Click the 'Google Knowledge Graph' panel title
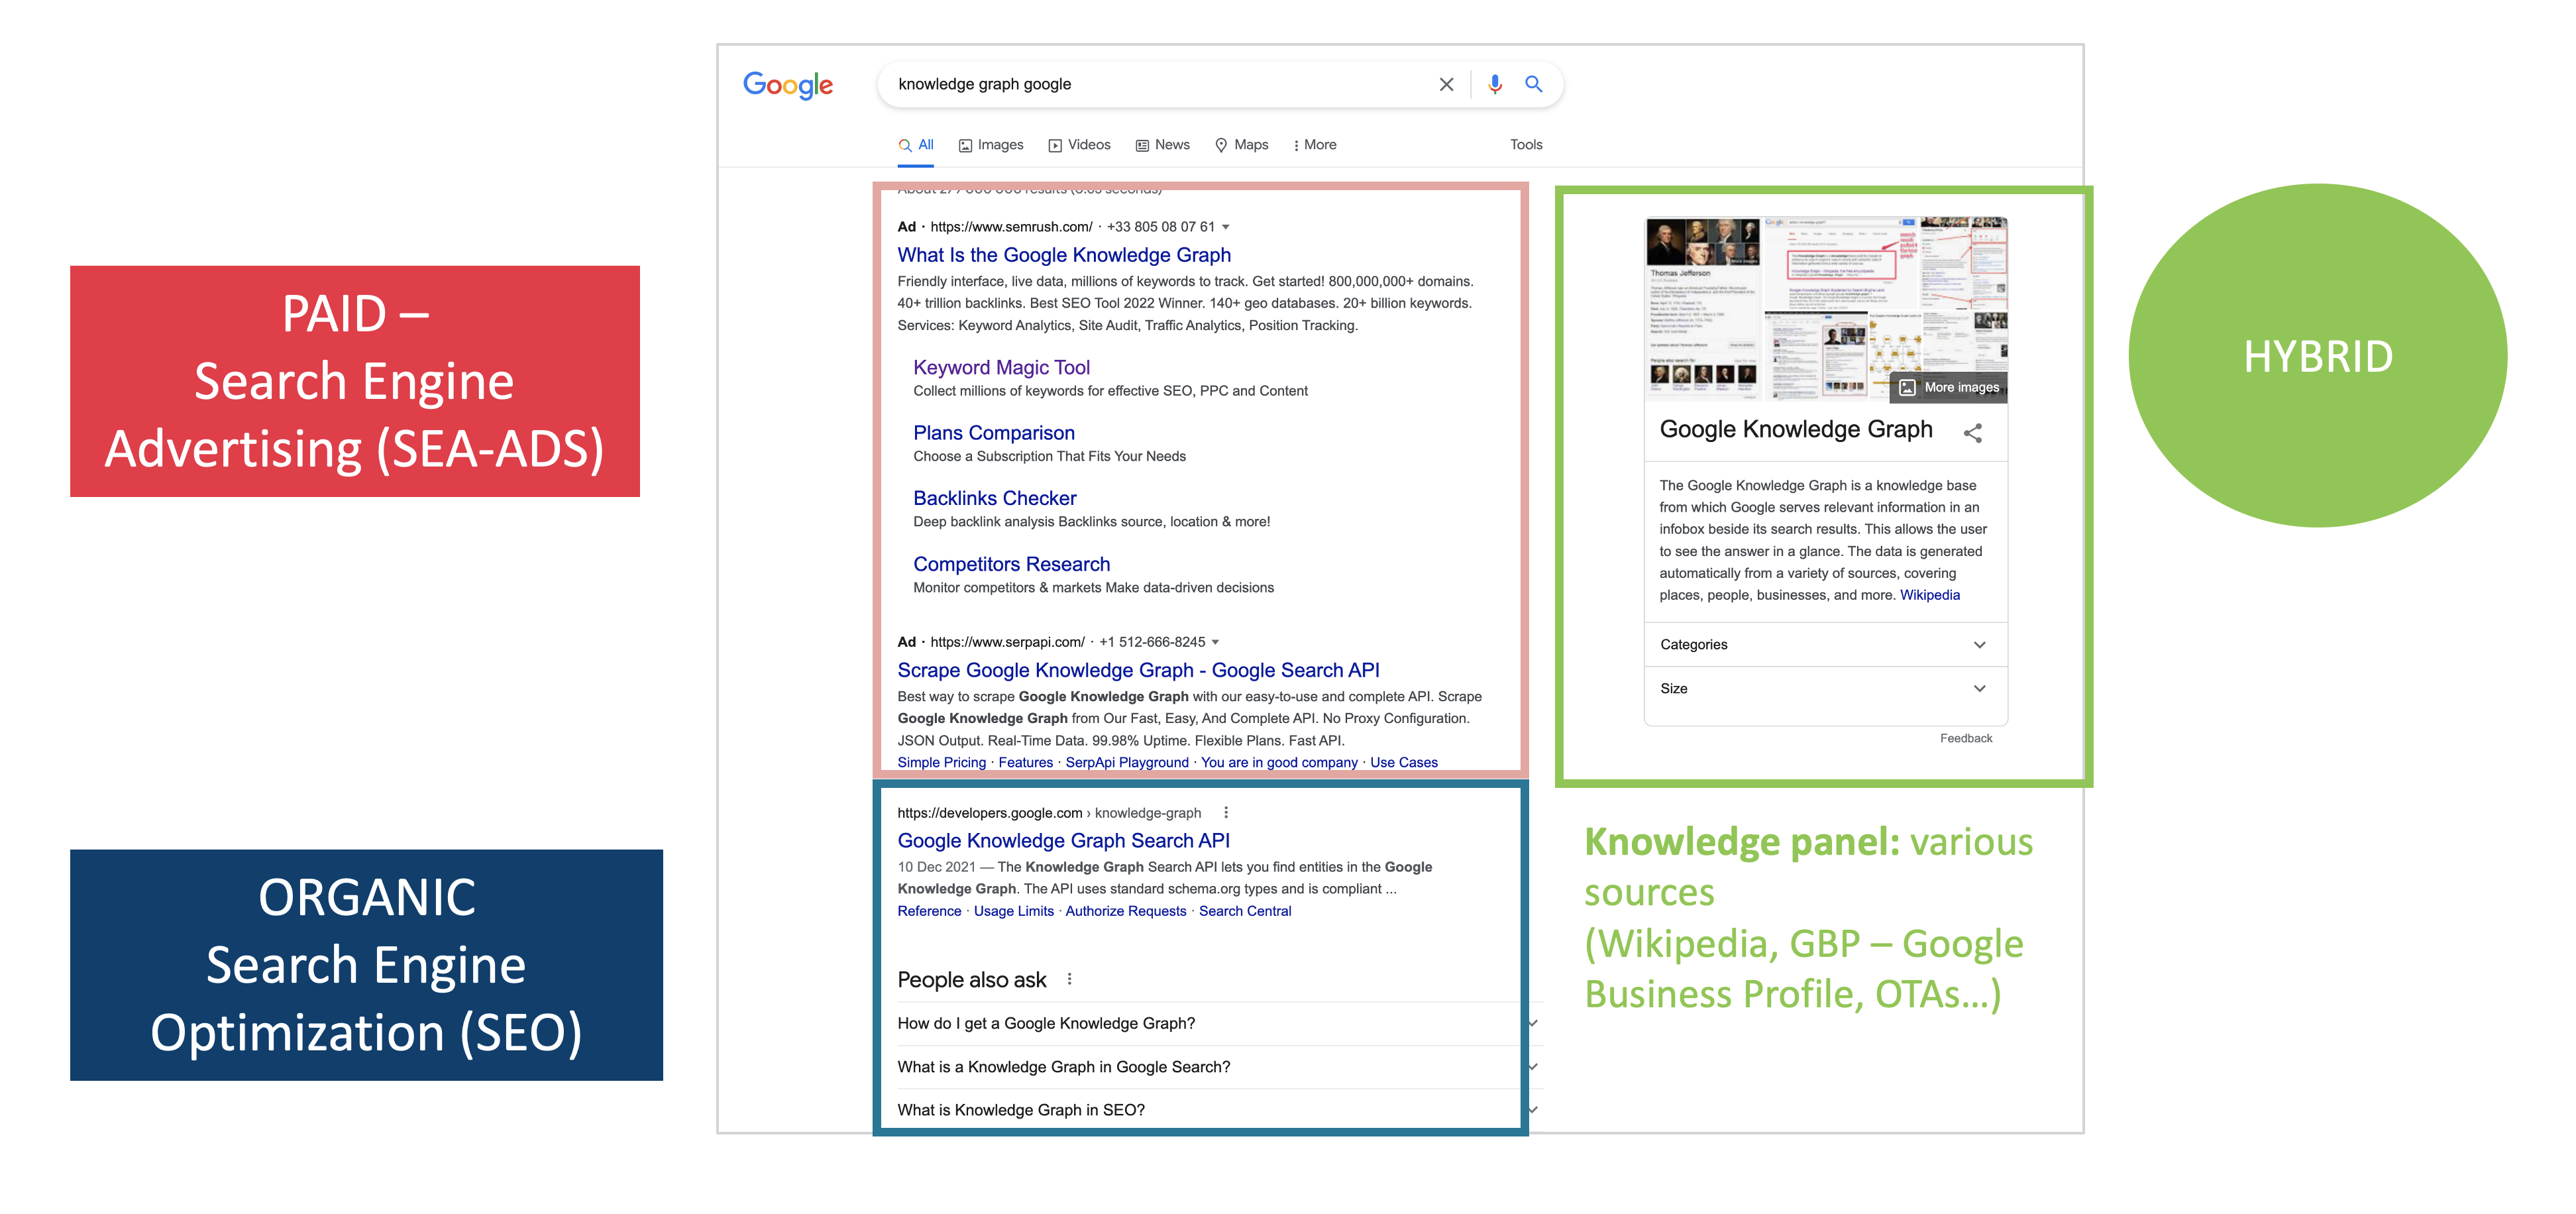2576x1214 pixels. click(1796, 429)
